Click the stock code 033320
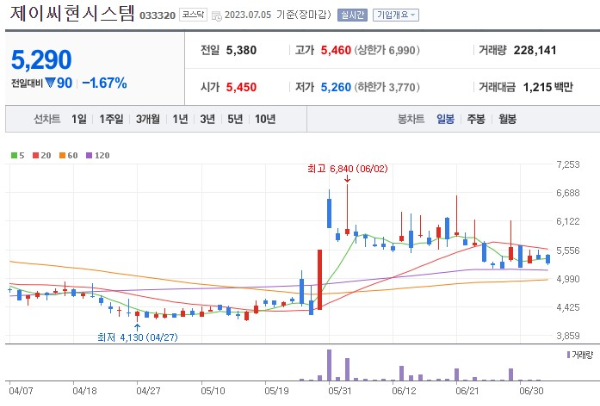Screen dimensions: 600x406 point(157,16)
